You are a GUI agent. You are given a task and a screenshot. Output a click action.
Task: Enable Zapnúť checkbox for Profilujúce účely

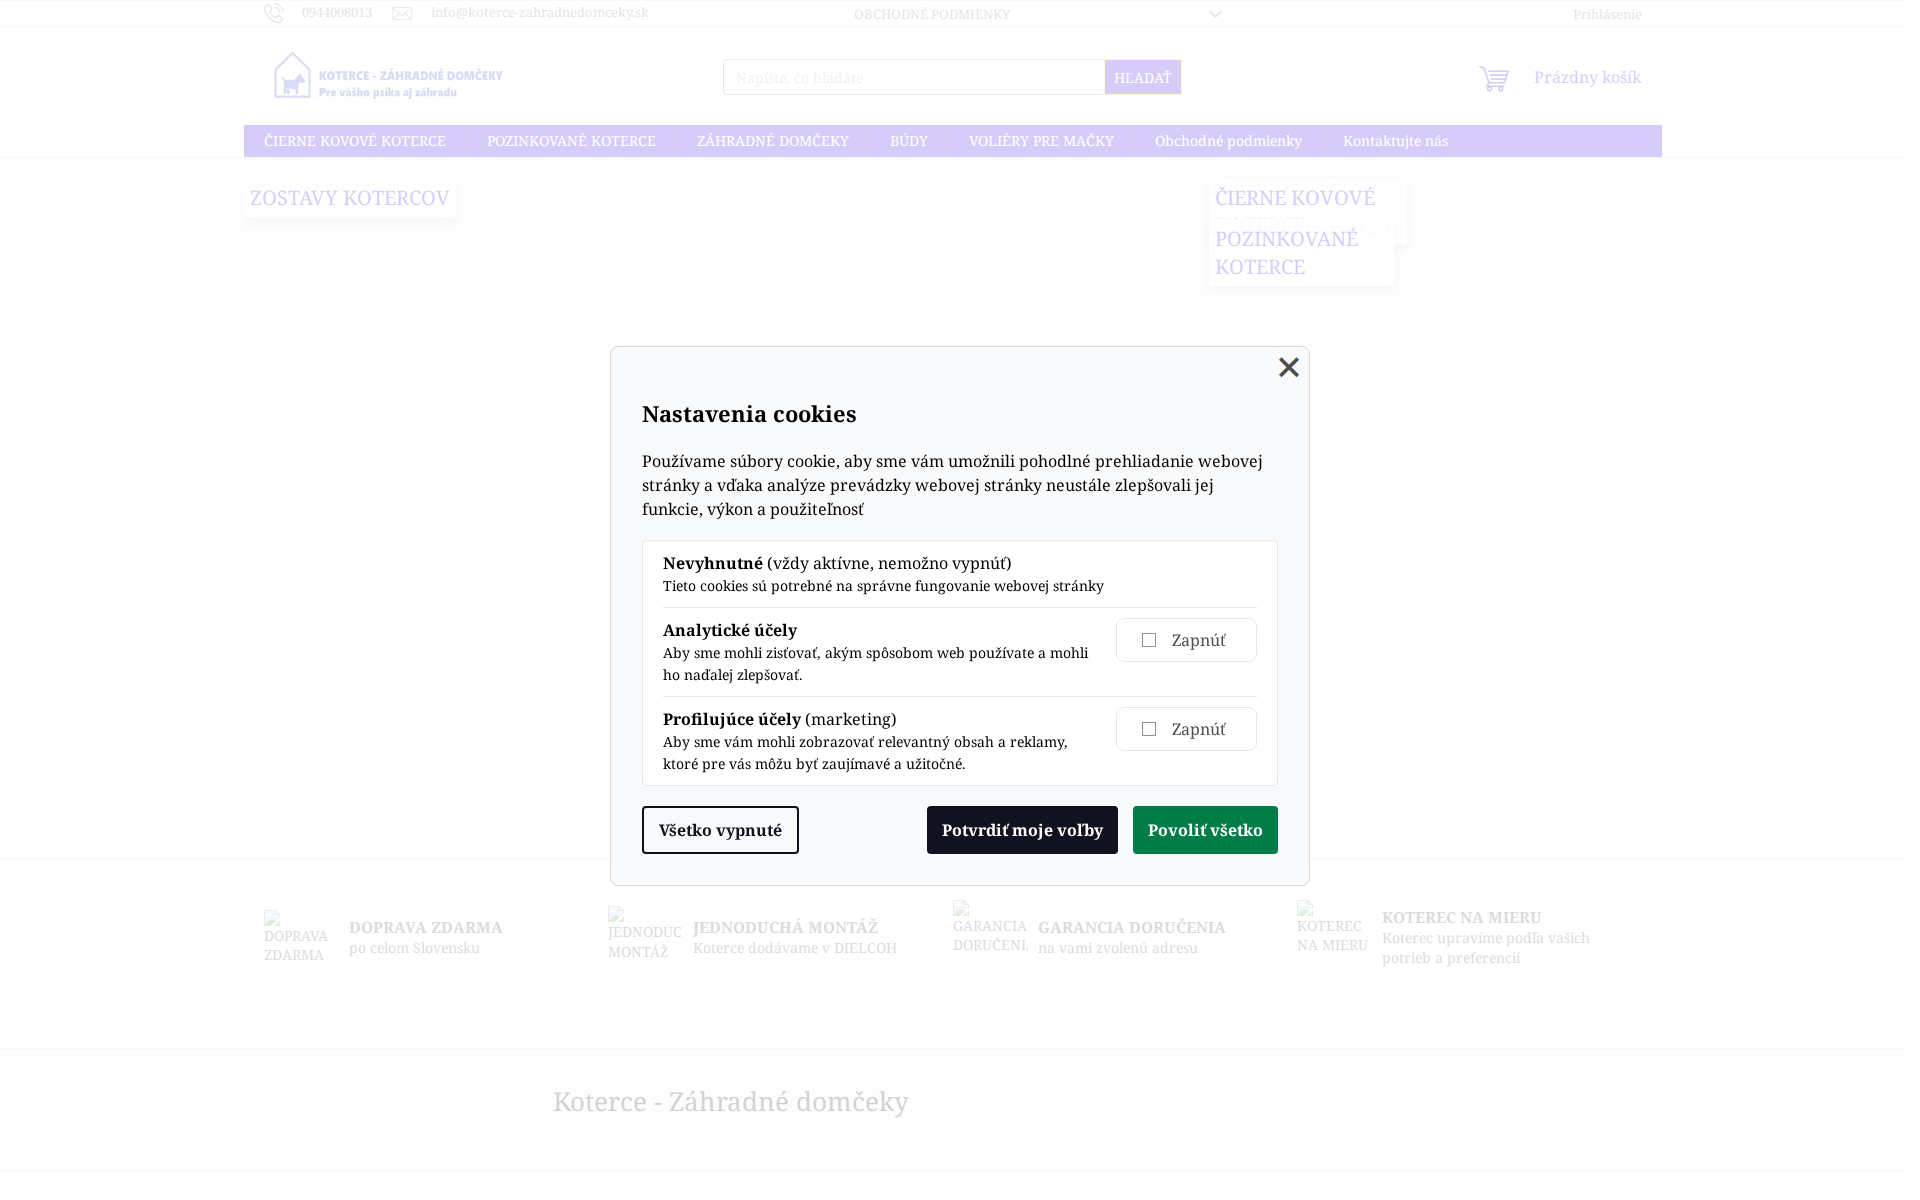click(x=1149, y=728)
